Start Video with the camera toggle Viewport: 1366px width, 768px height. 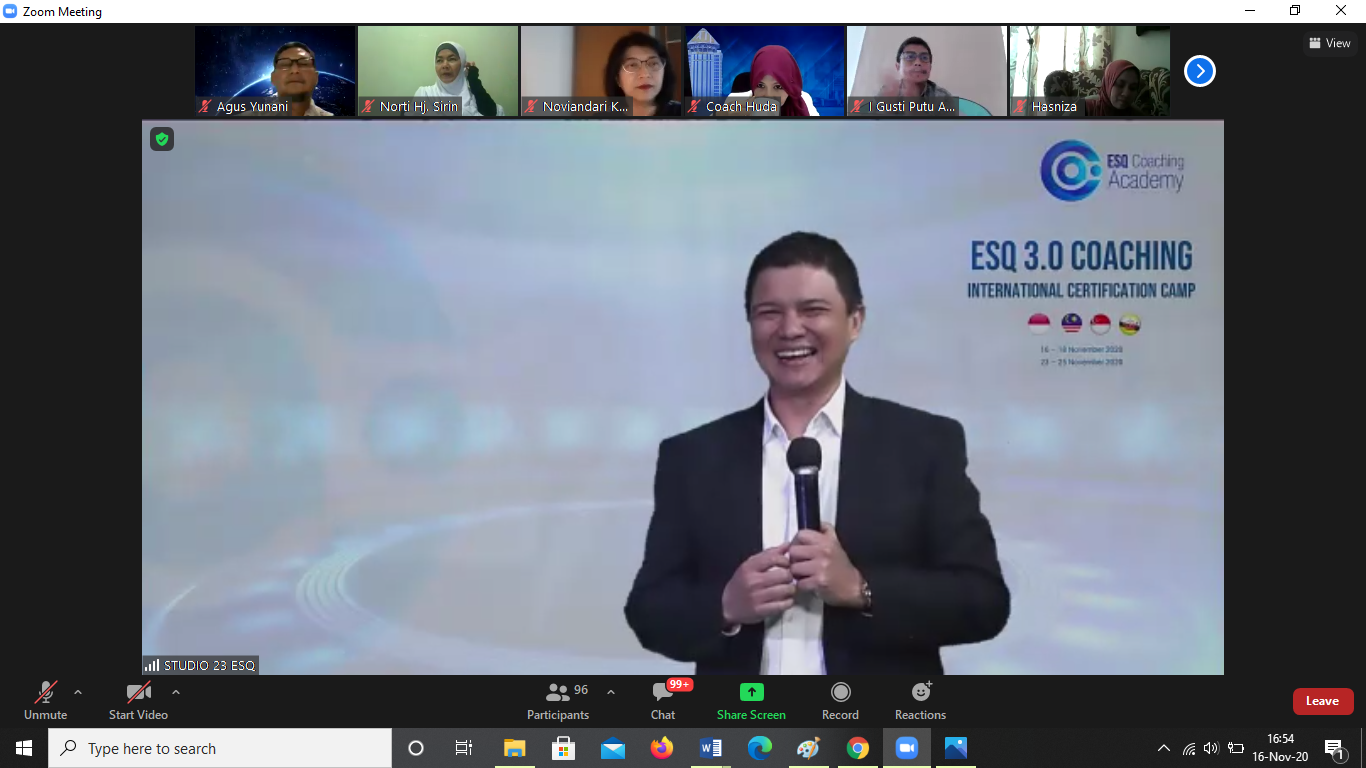pyautogui.click(x=138, y=701)
